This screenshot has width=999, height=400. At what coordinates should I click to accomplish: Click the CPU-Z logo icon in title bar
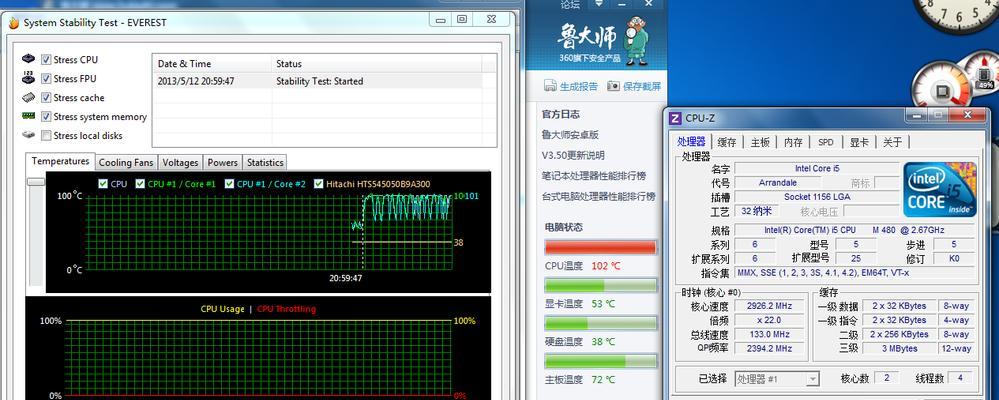pyautogui.click(x=675, y=118)
